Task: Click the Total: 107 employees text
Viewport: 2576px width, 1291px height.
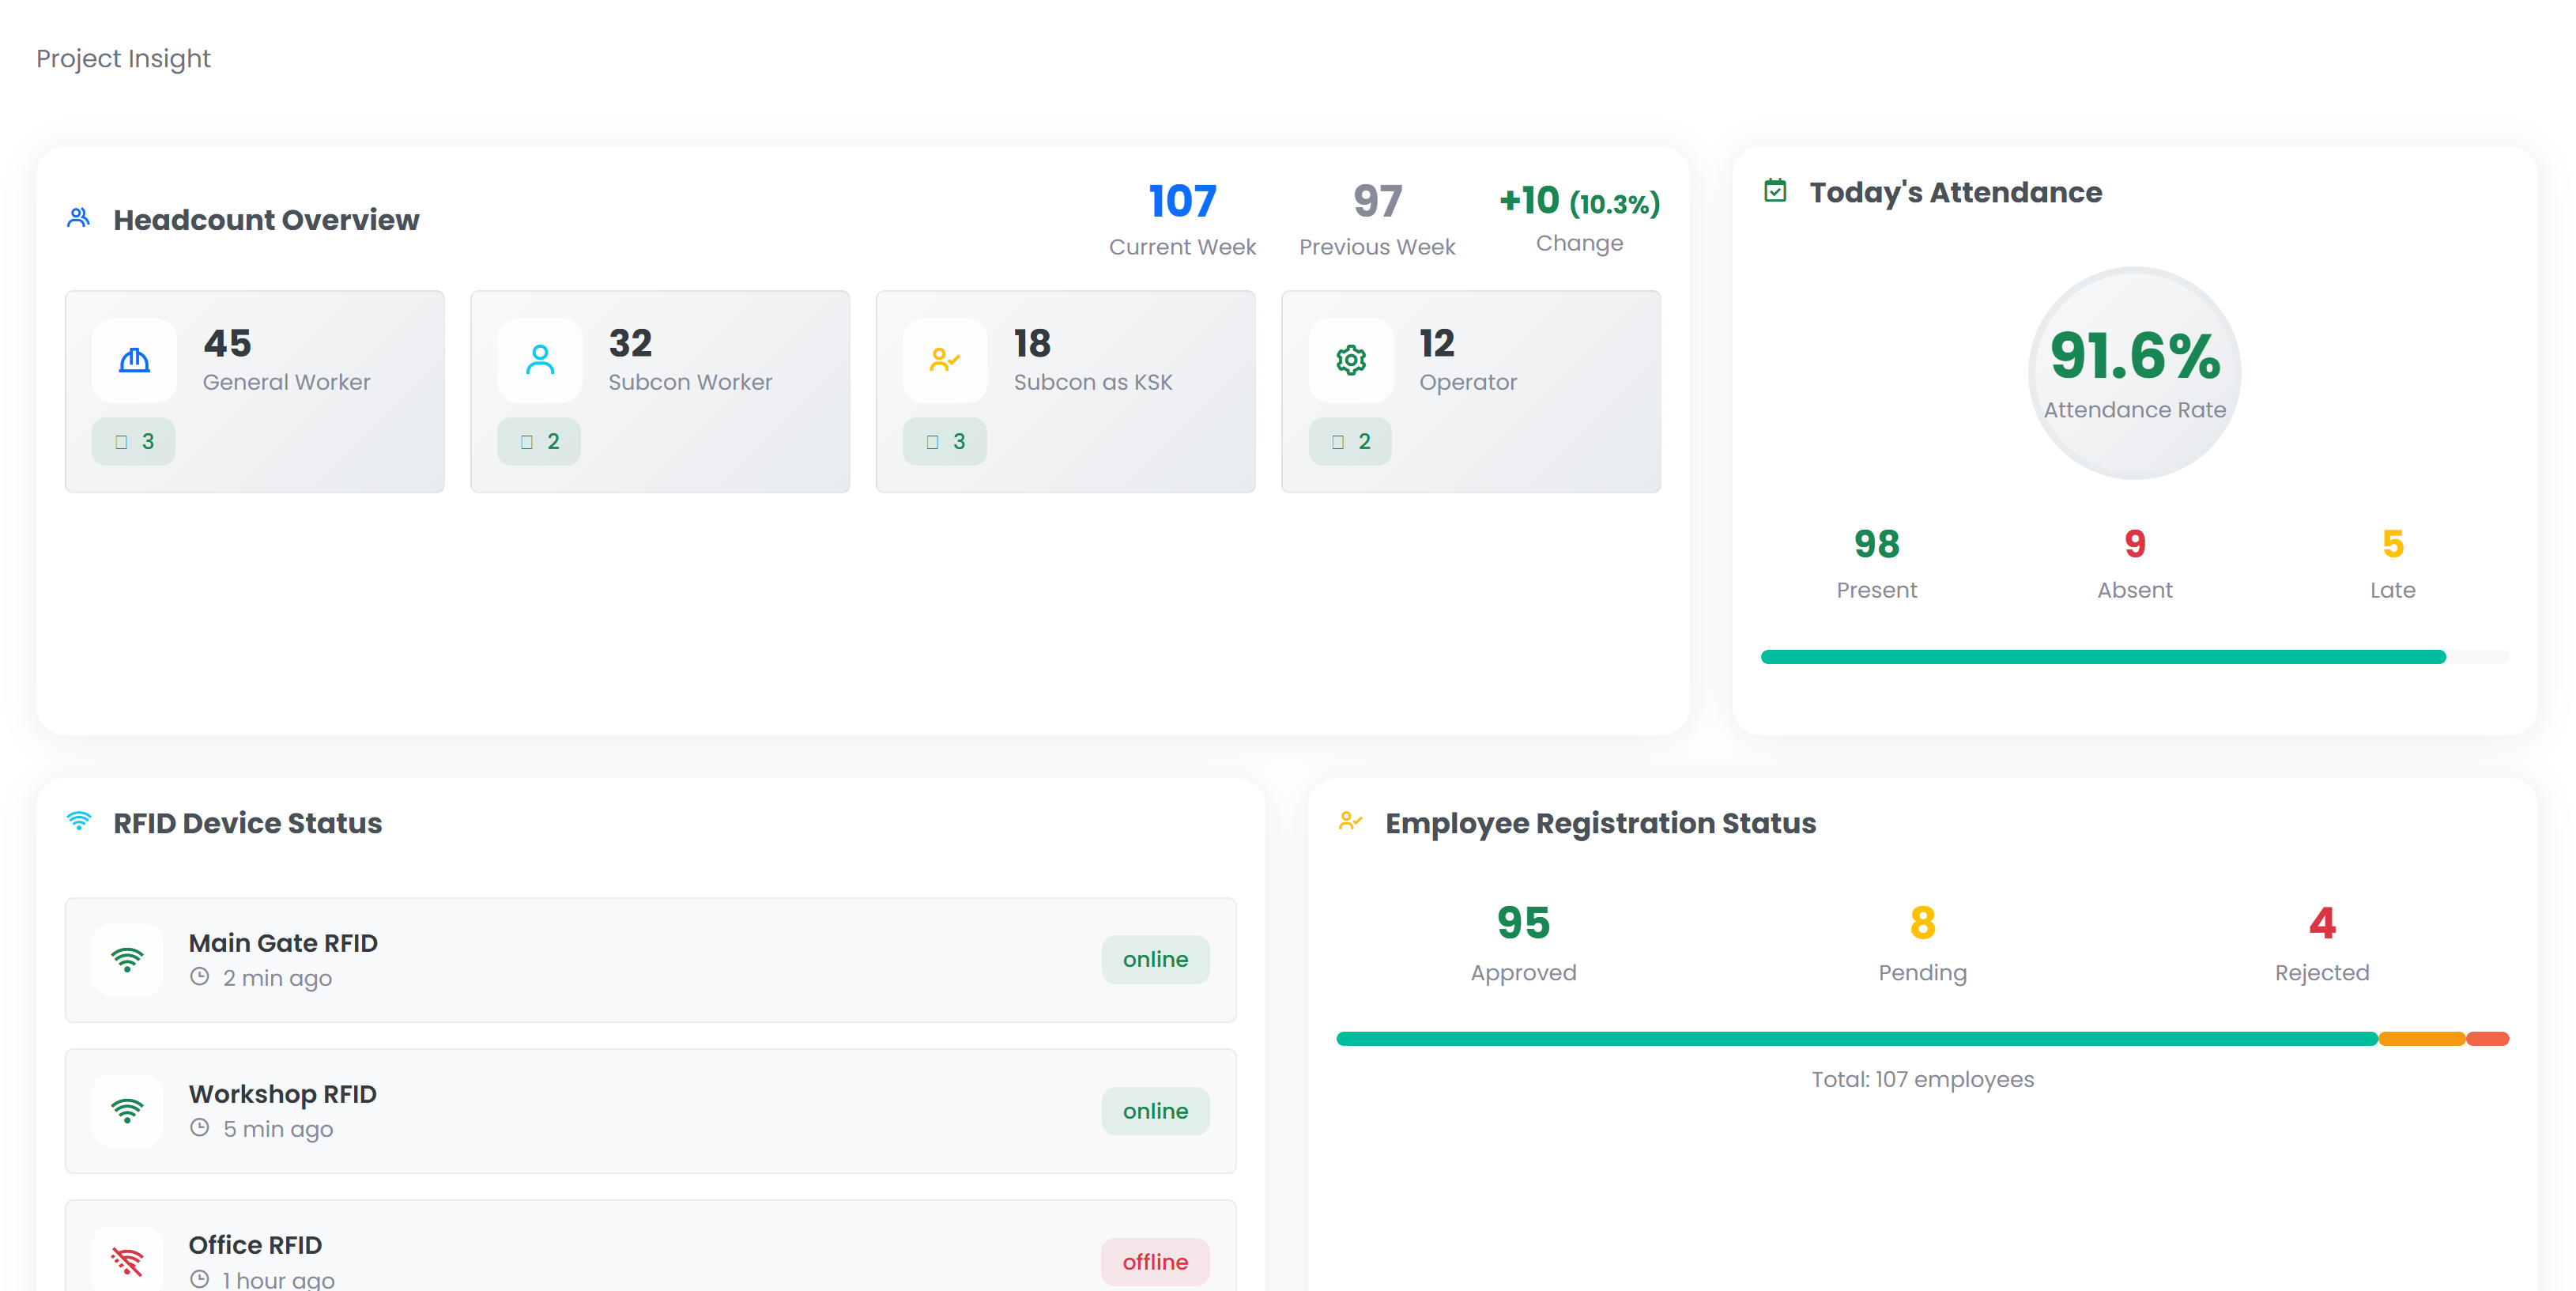Action: coord(1922,1079)
